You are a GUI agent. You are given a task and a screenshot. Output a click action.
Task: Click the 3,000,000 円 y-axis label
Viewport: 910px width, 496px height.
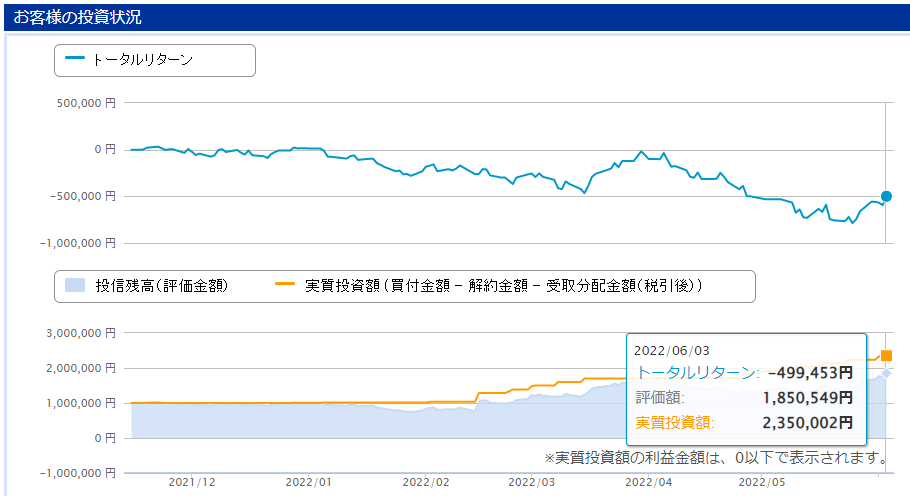coord(81,333)
